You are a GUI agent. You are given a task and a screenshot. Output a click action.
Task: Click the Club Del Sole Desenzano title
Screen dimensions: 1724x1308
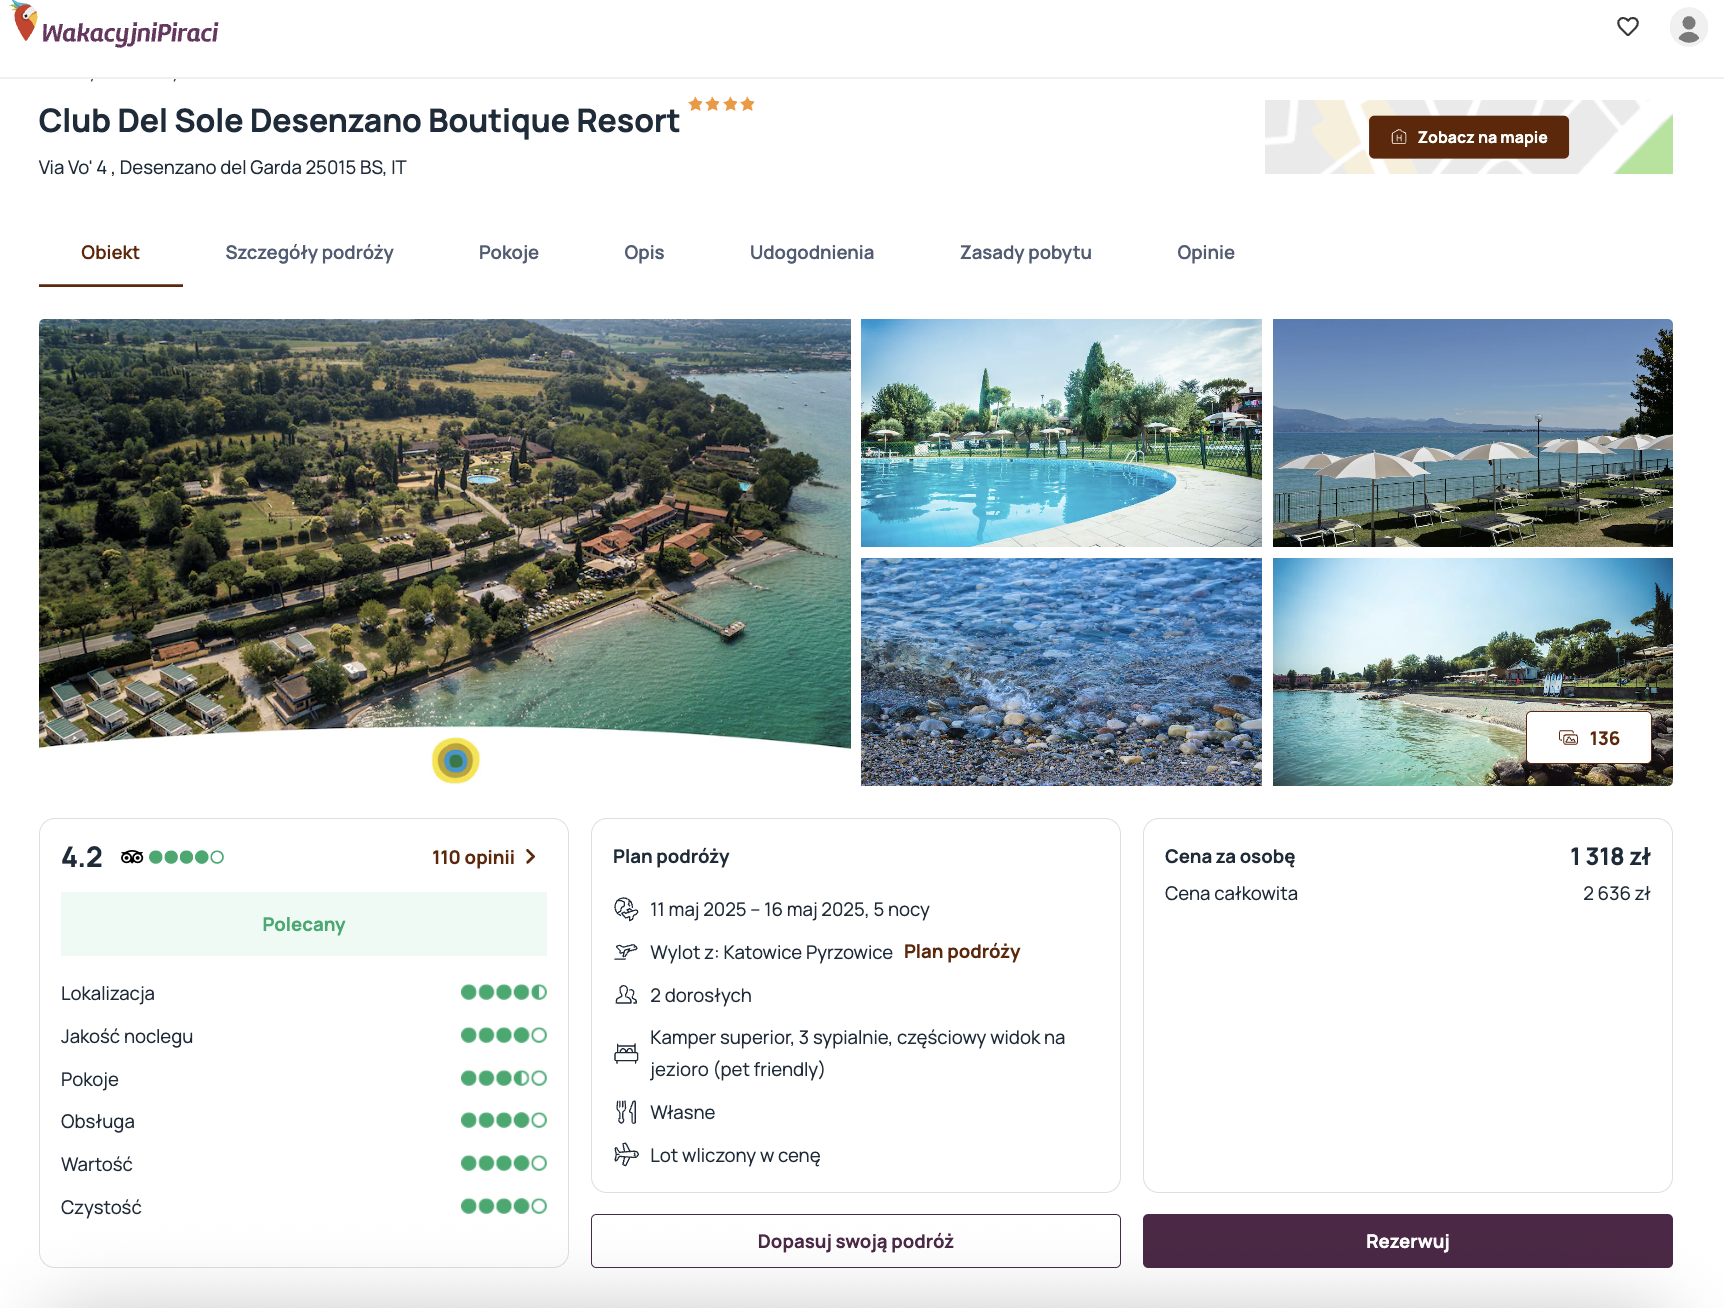point(359,121)
